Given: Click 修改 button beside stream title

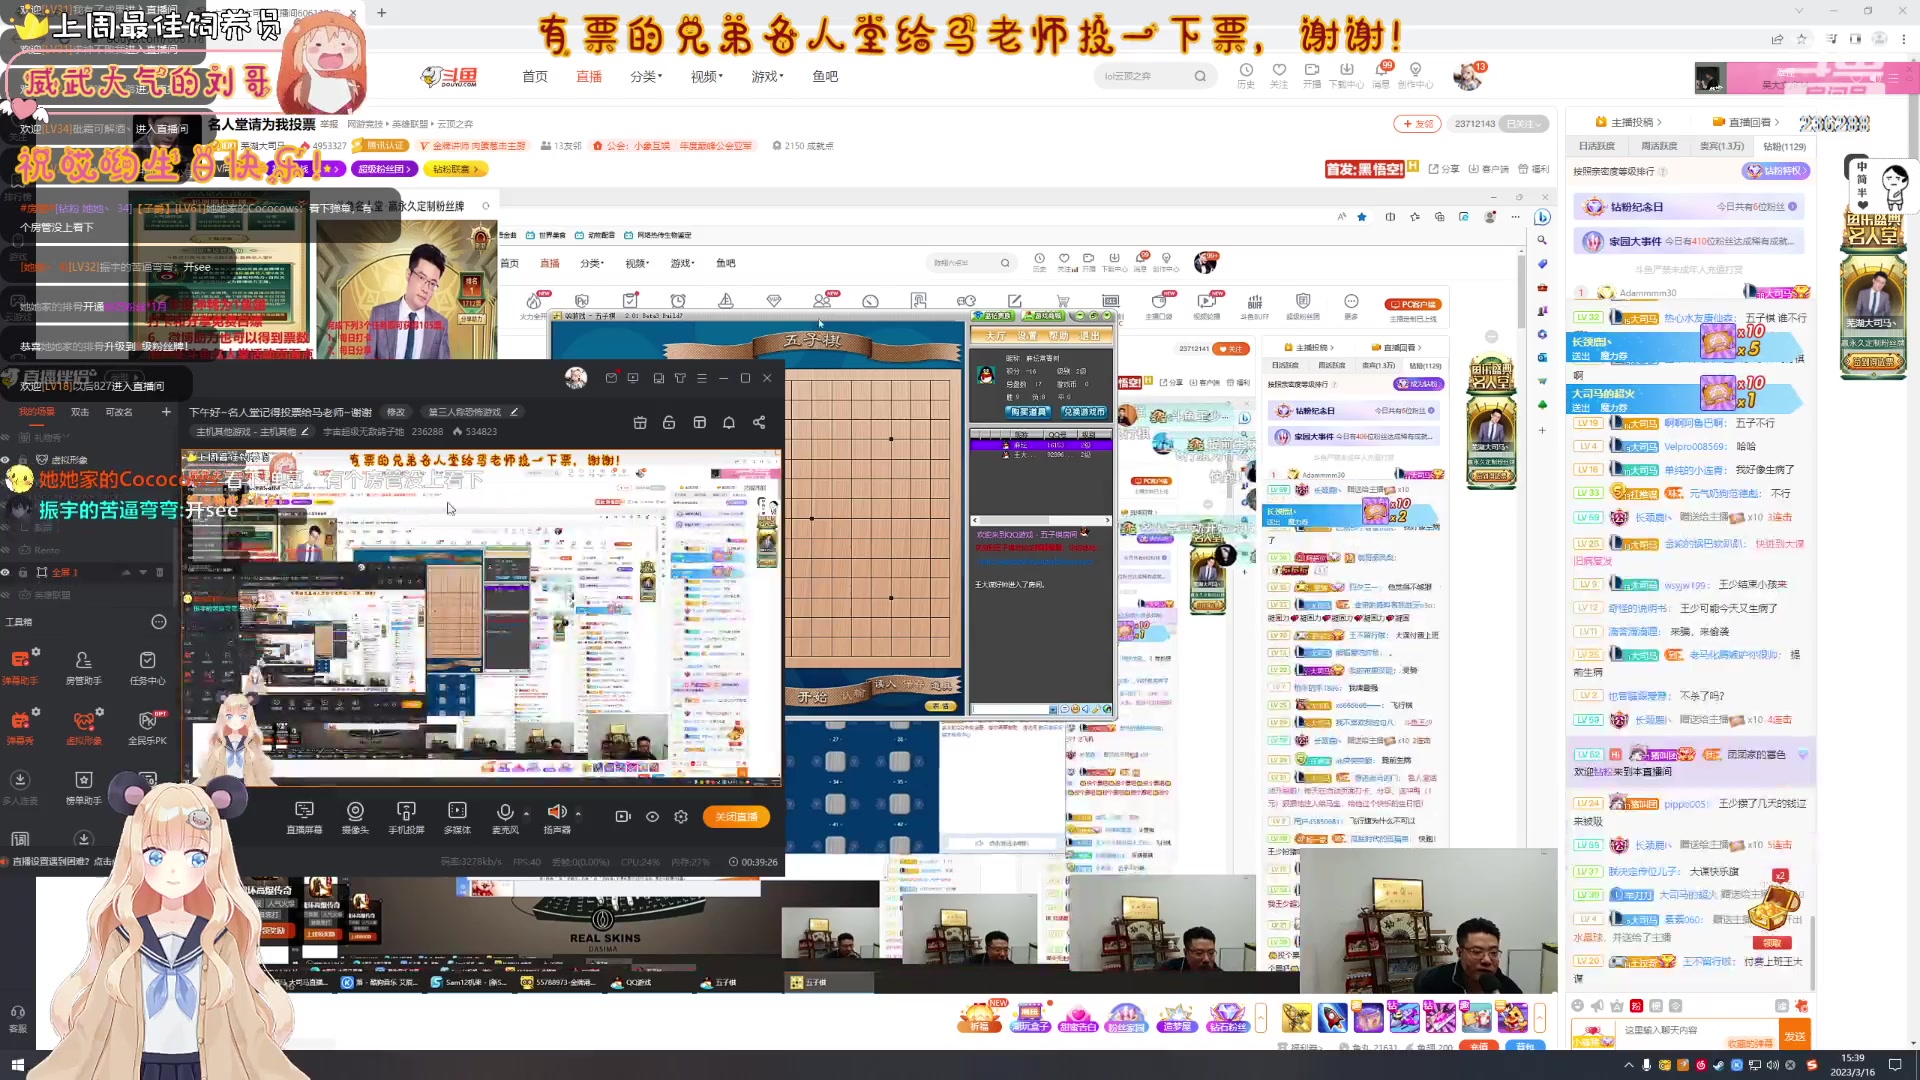Looking at the screenshot, I should pos(396,412).
